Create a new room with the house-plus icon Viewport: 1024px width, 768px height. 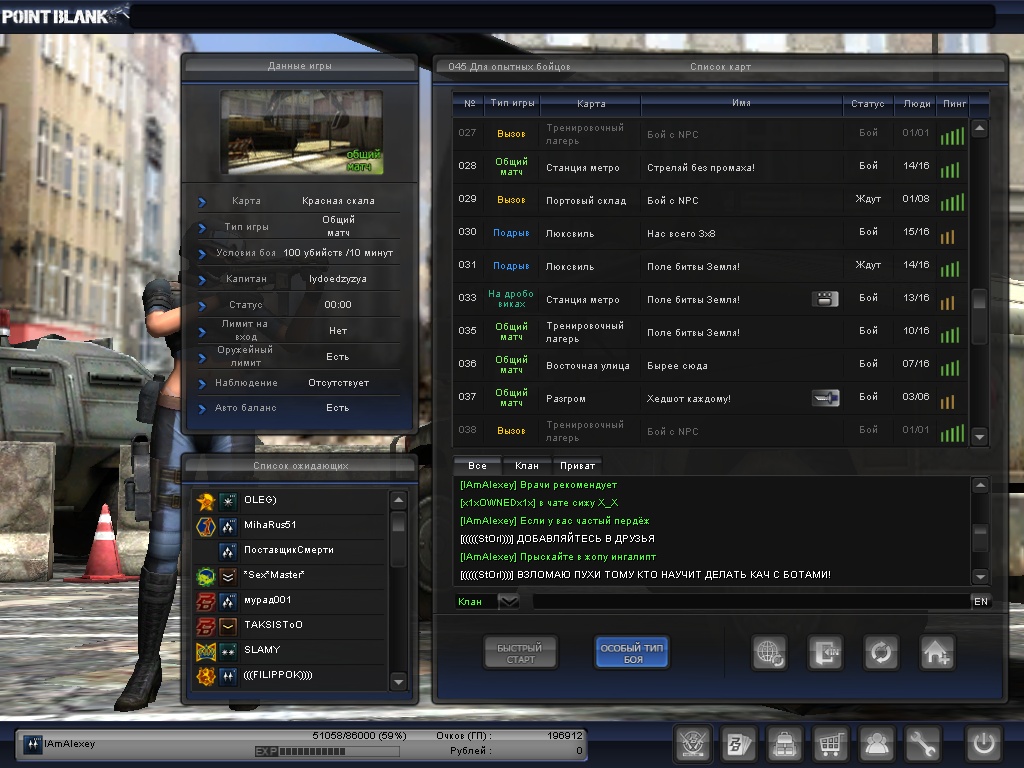(937, 652)
